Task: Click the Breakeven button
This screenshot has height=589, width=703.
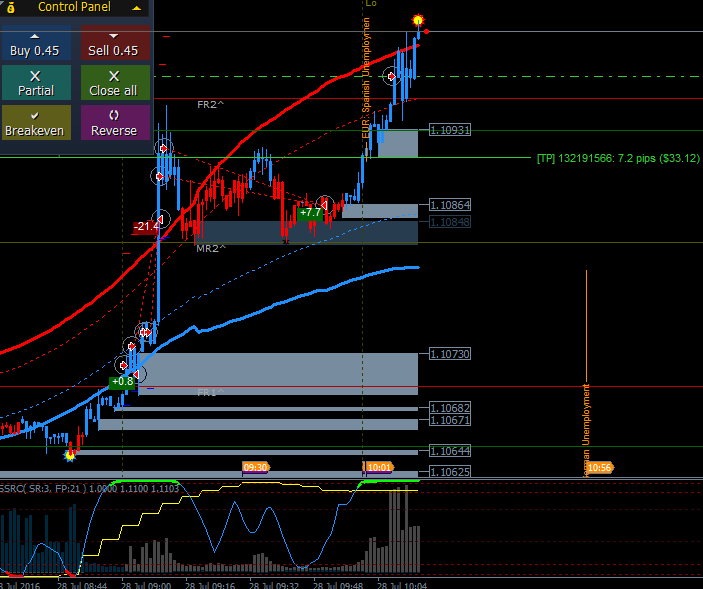Action: pos(35,122)
